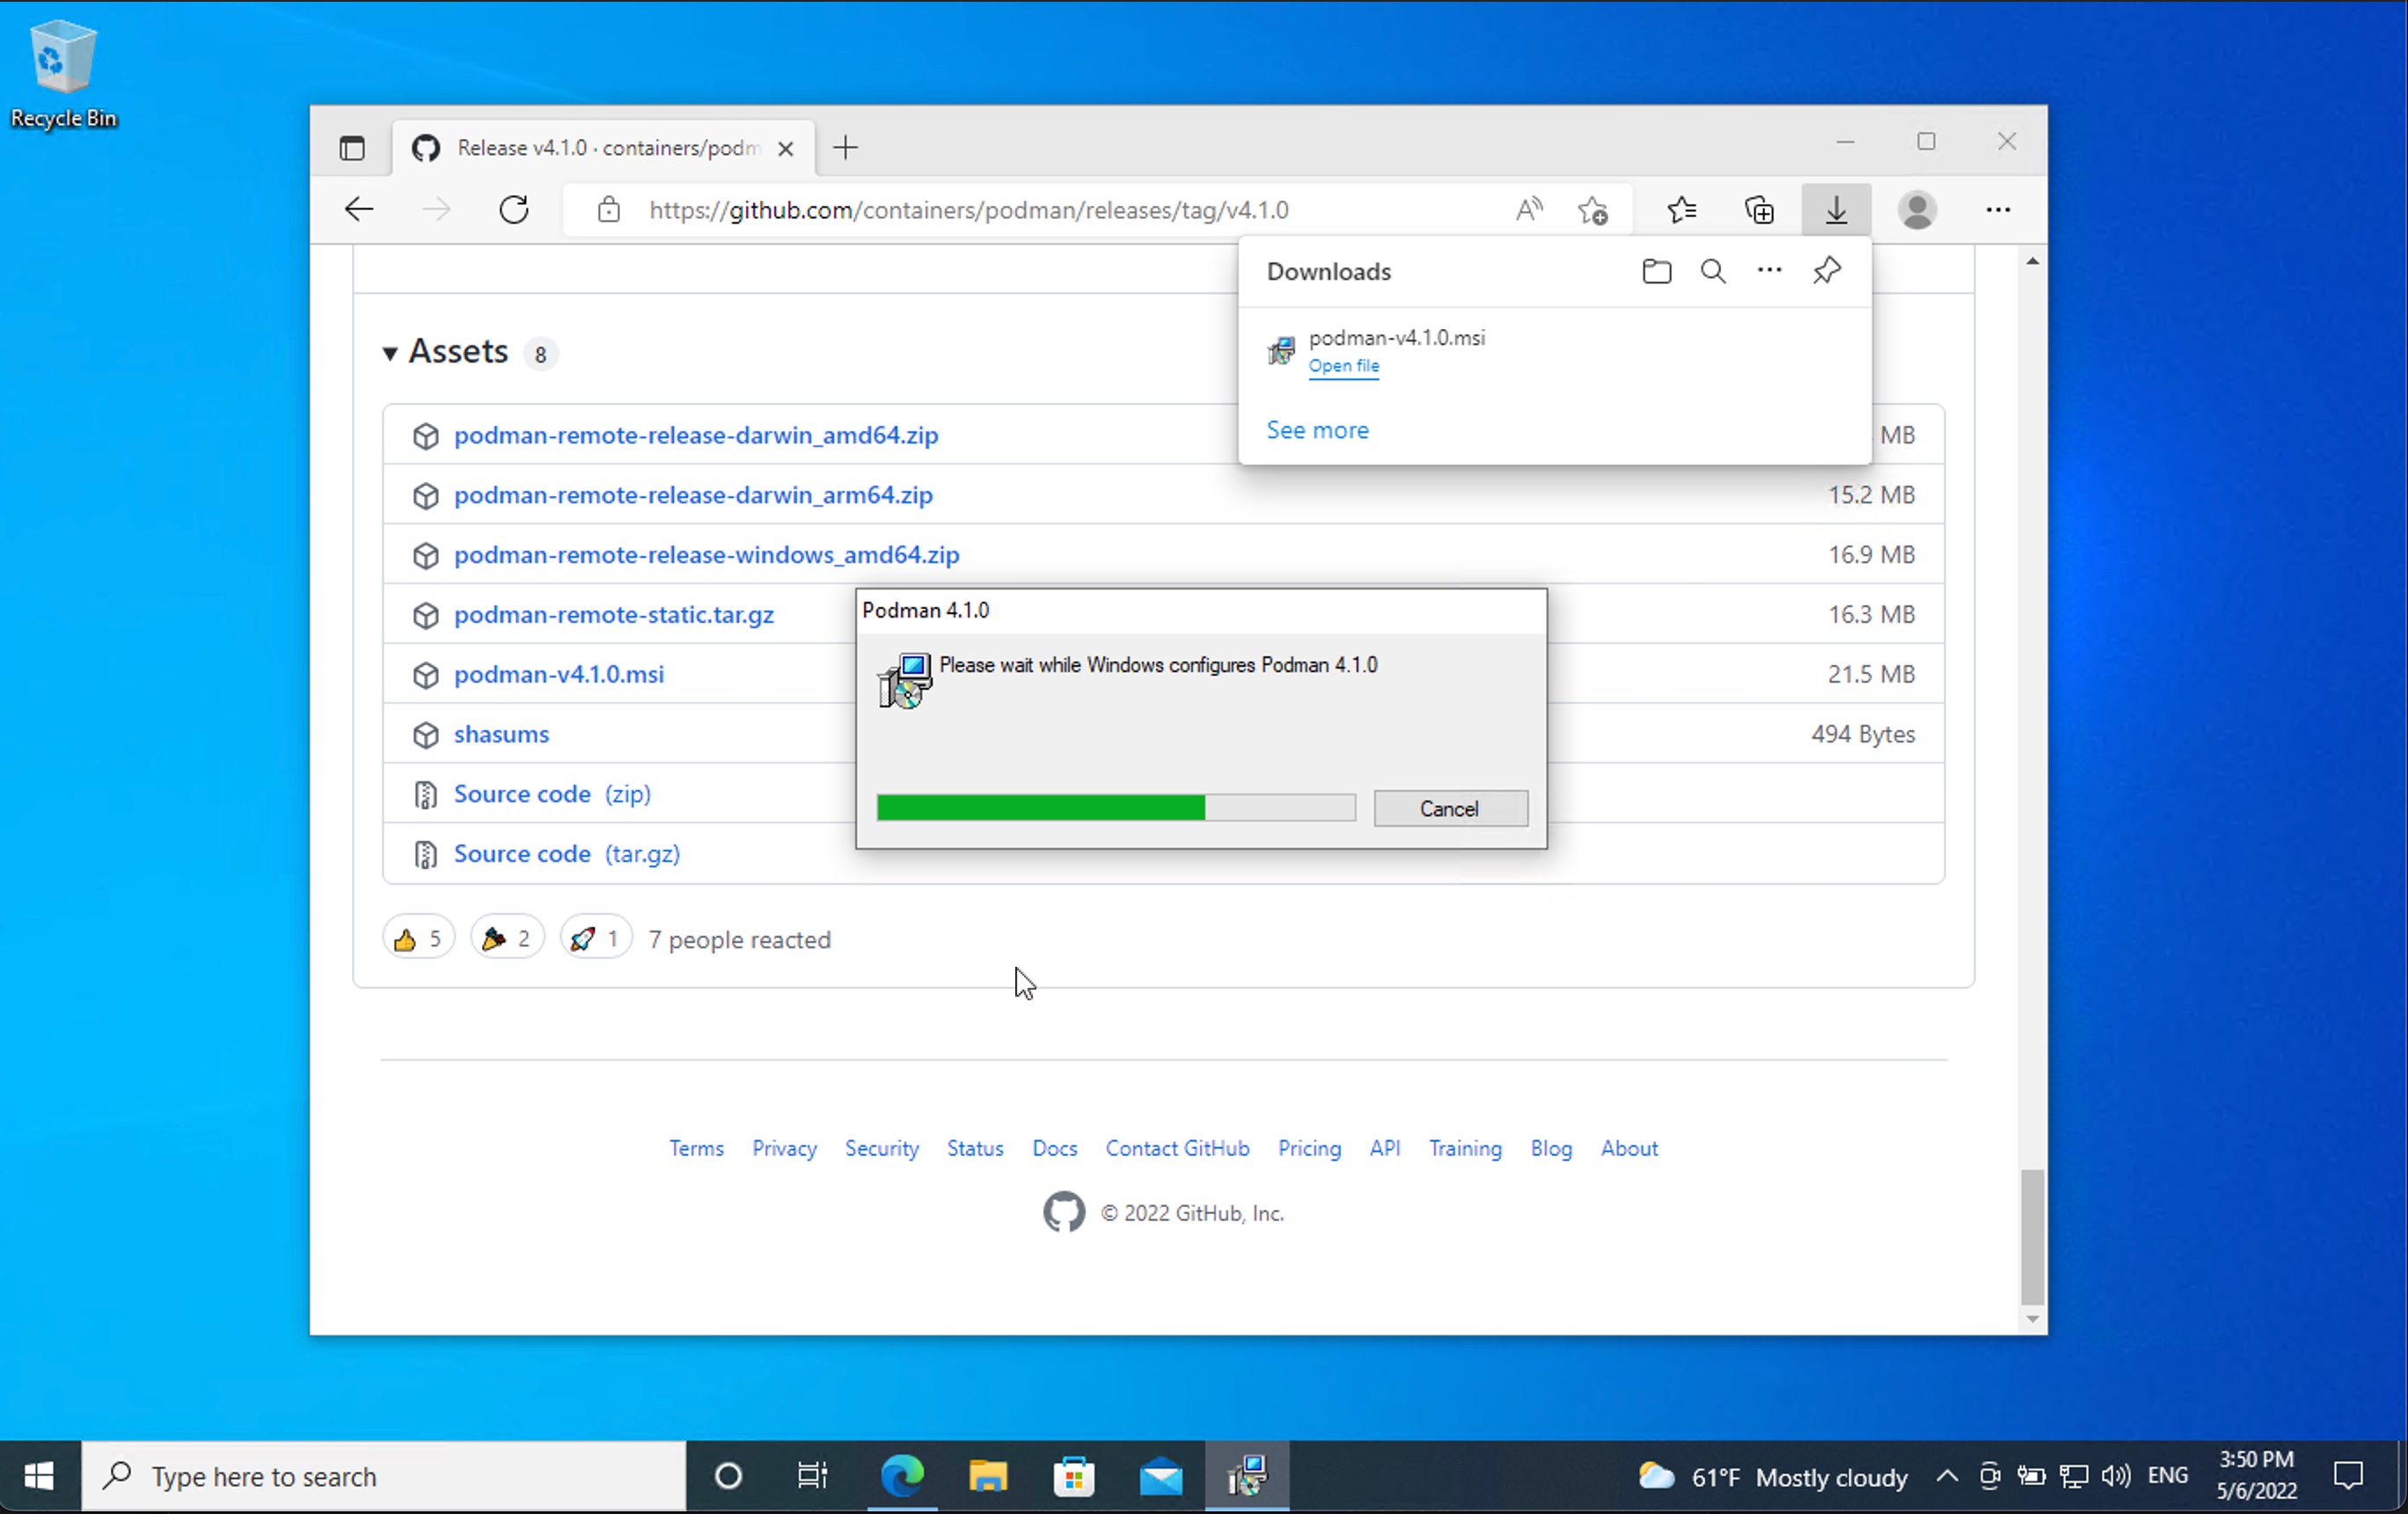This screenshot has width=2408, height=1514.
Task: Scroll the page assets list down
Action: (2030, 1319)
